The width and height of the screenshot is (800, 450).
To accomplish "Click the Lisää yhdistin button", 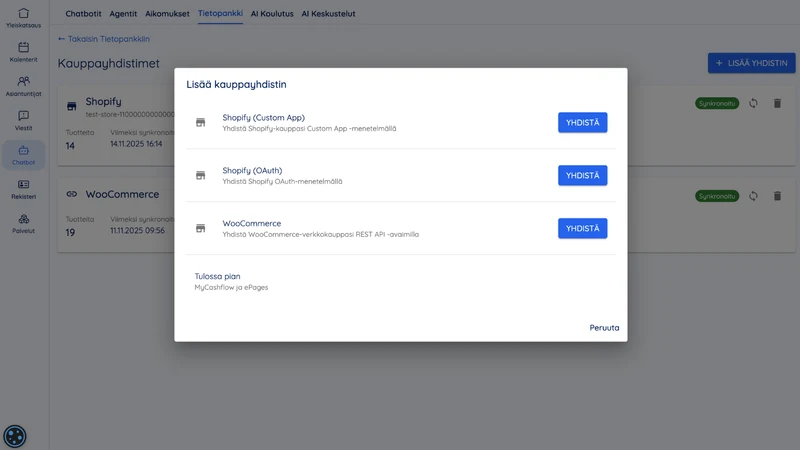I will (751, 63).
